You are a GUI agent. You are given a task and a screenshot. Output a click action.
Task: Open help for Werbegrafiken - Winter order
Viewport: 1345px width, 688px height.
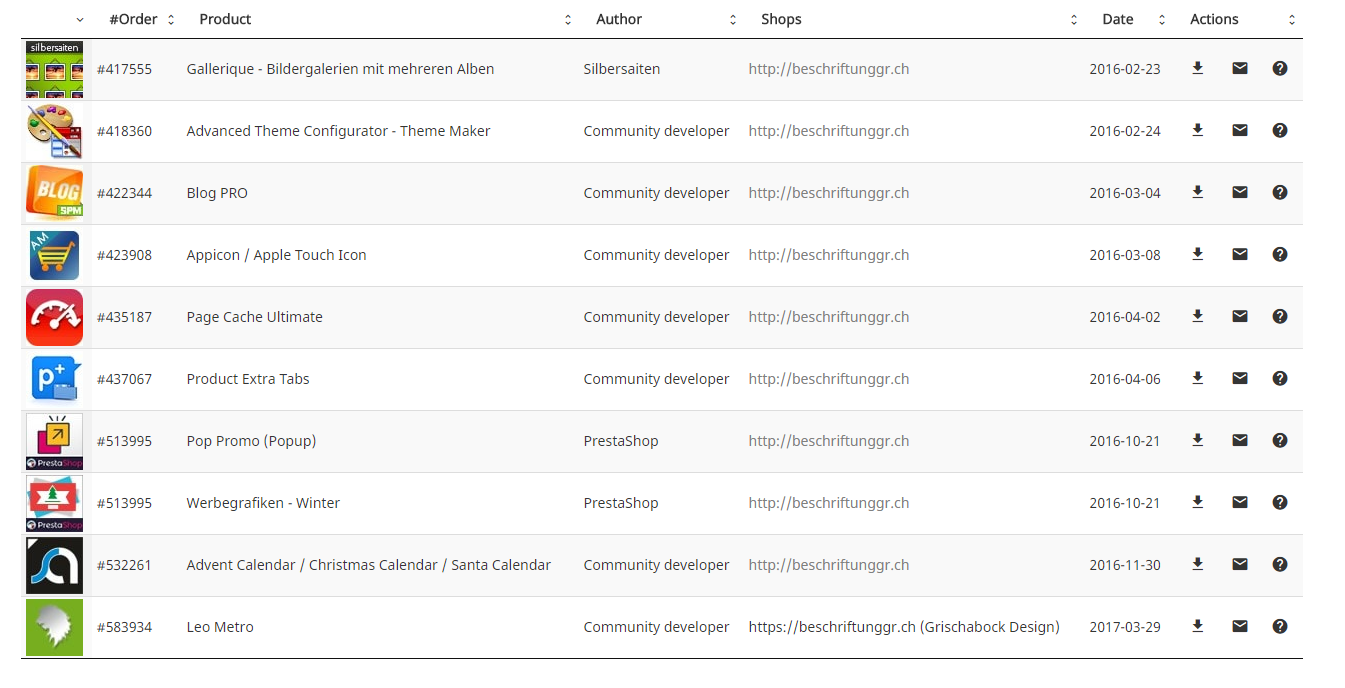pos(1279,502)
